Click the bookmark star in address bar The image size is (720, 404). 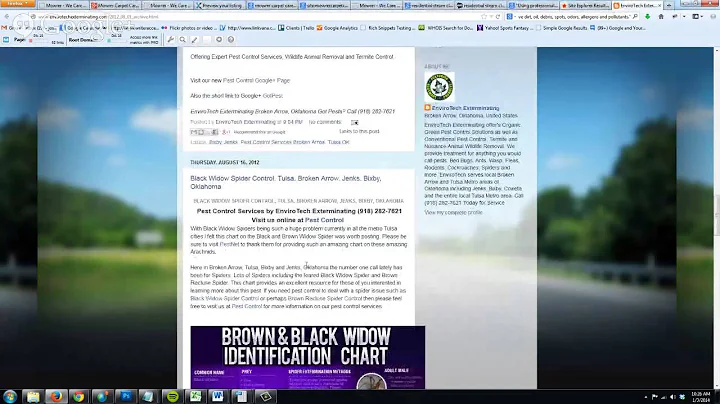[484, 17]
